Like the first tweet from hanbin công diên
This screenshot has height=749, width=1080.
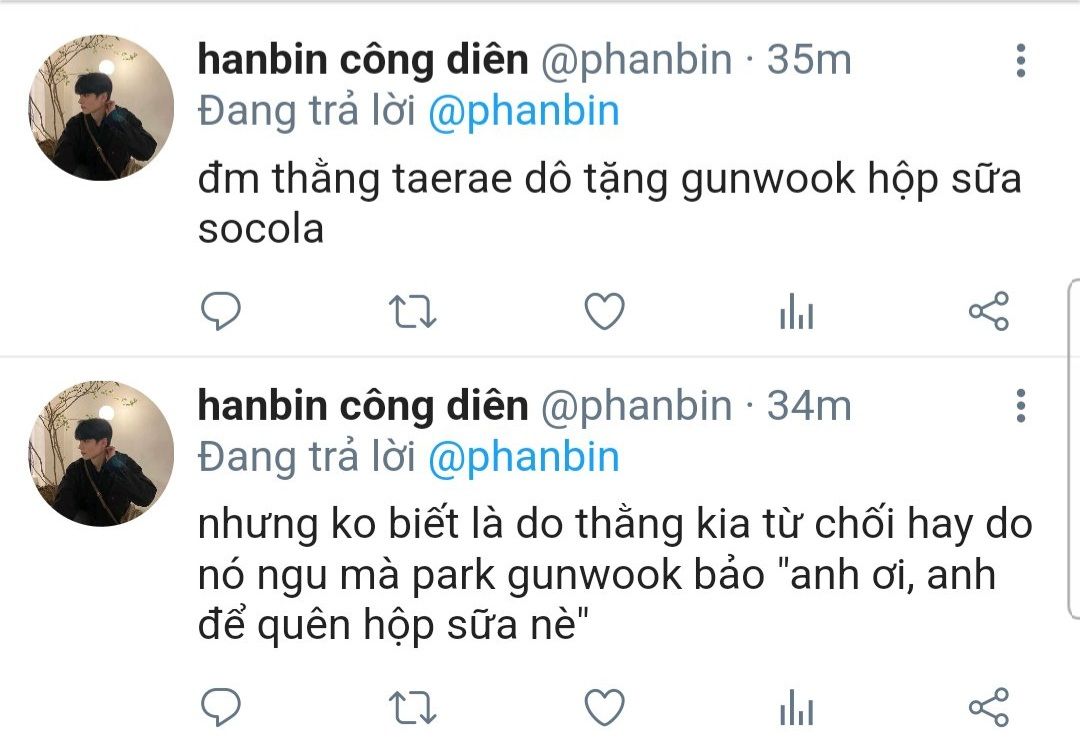tap(604, 311)
